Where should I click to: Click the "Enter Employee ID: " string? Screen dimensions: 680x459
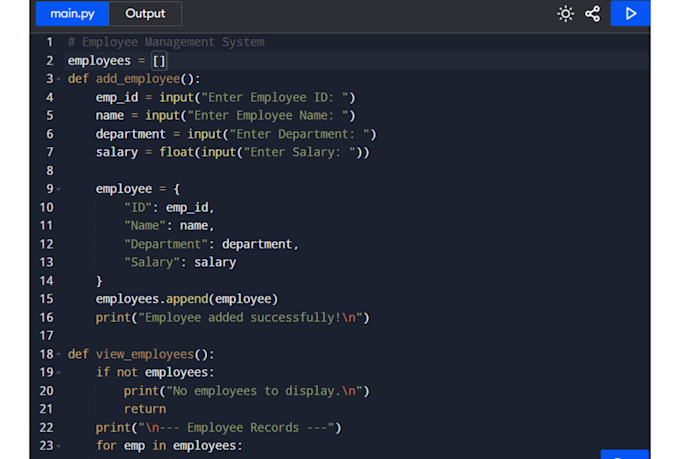(275, 97)
